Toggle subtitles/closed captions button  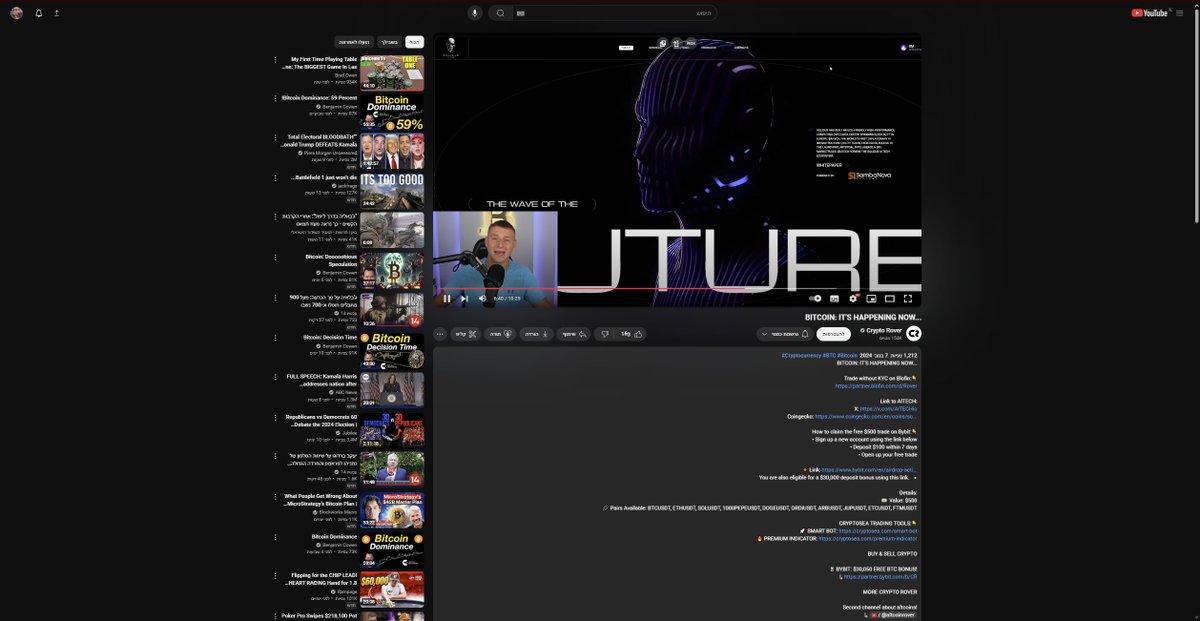coord(834,298)
